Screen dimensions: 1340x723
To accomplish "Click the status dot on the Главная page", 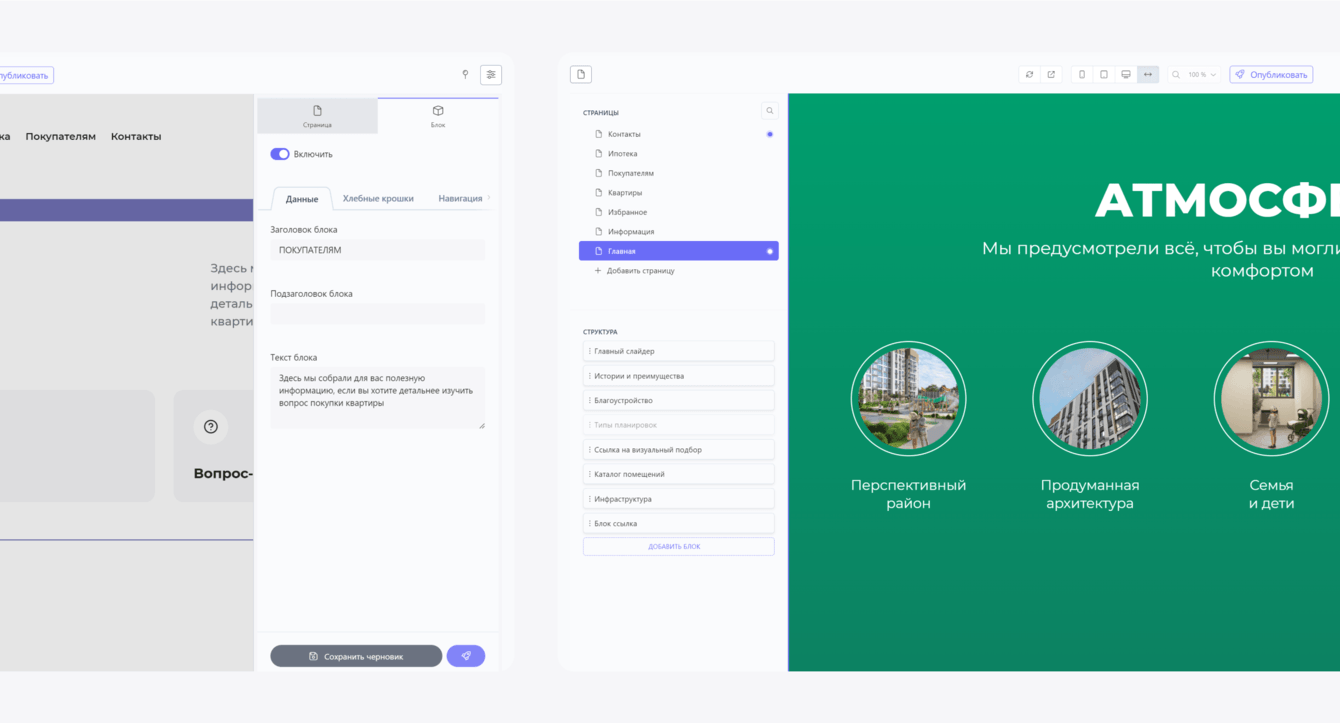I will click(770, 251).
